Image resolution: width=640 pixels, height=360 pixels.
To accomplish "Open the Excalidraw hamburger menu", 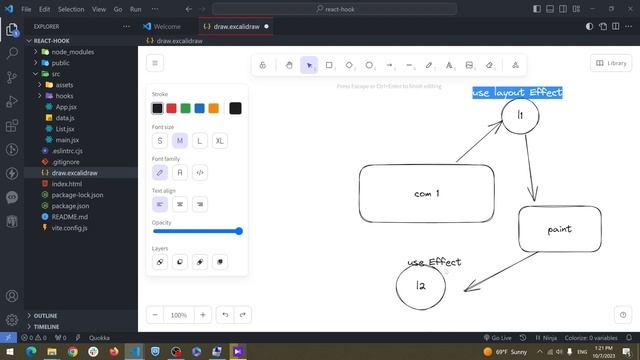I will click(x=155, y=63).
